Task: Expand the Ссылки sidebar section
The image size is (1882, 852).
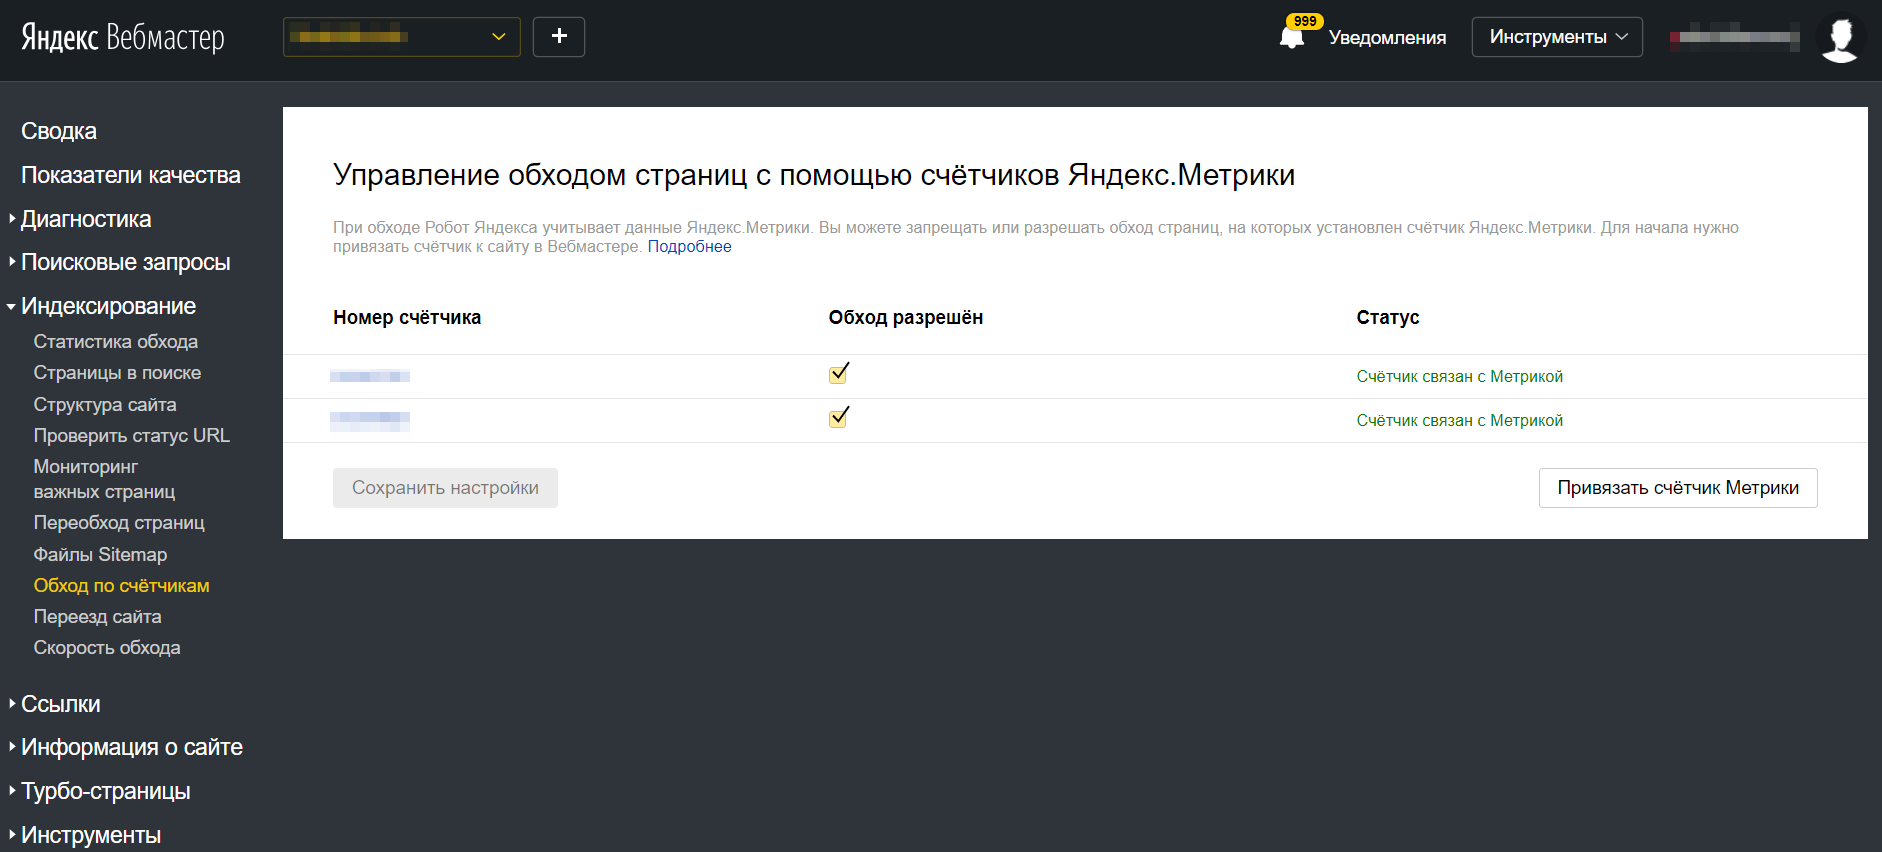Action: point(60,704)
